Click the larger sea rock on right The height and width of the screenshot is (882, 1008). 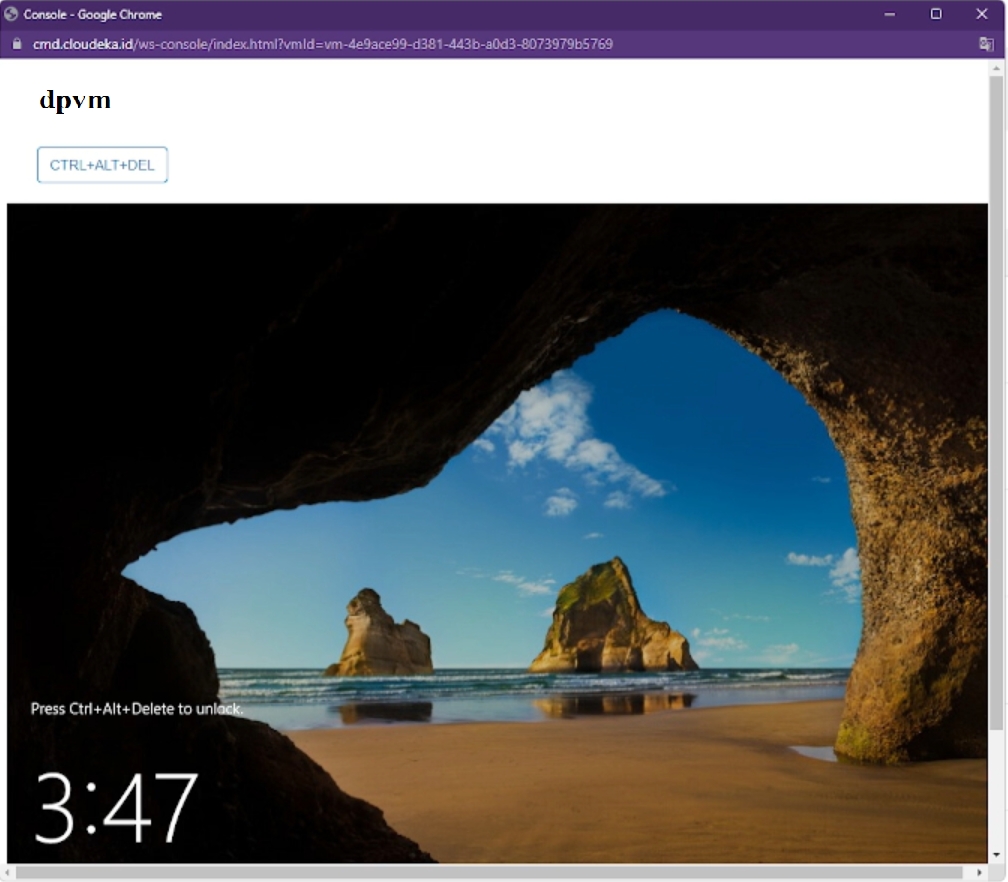(612, 620)
